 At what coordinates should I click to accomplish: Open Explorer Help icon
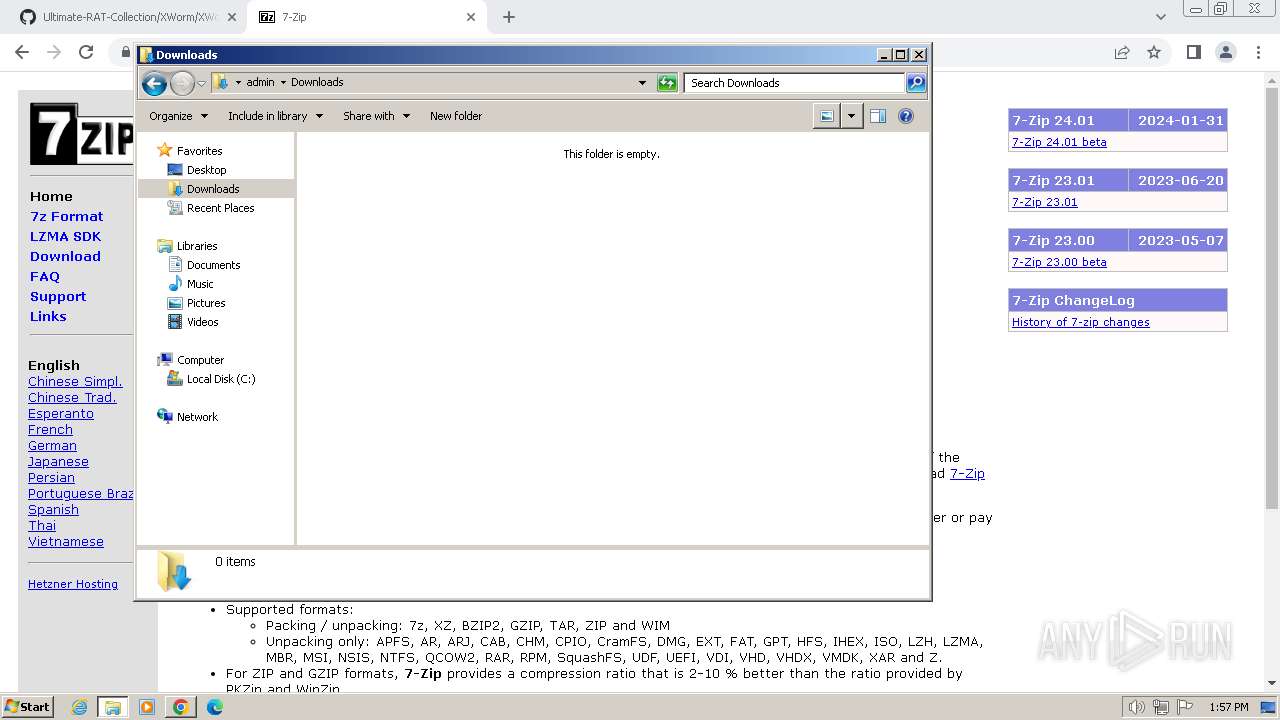coord(906,116)
